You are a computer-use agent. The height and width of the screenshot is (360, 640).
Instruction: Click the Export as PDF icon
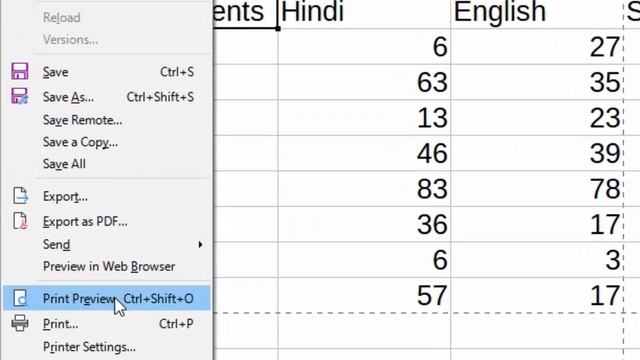click(20, 221)
